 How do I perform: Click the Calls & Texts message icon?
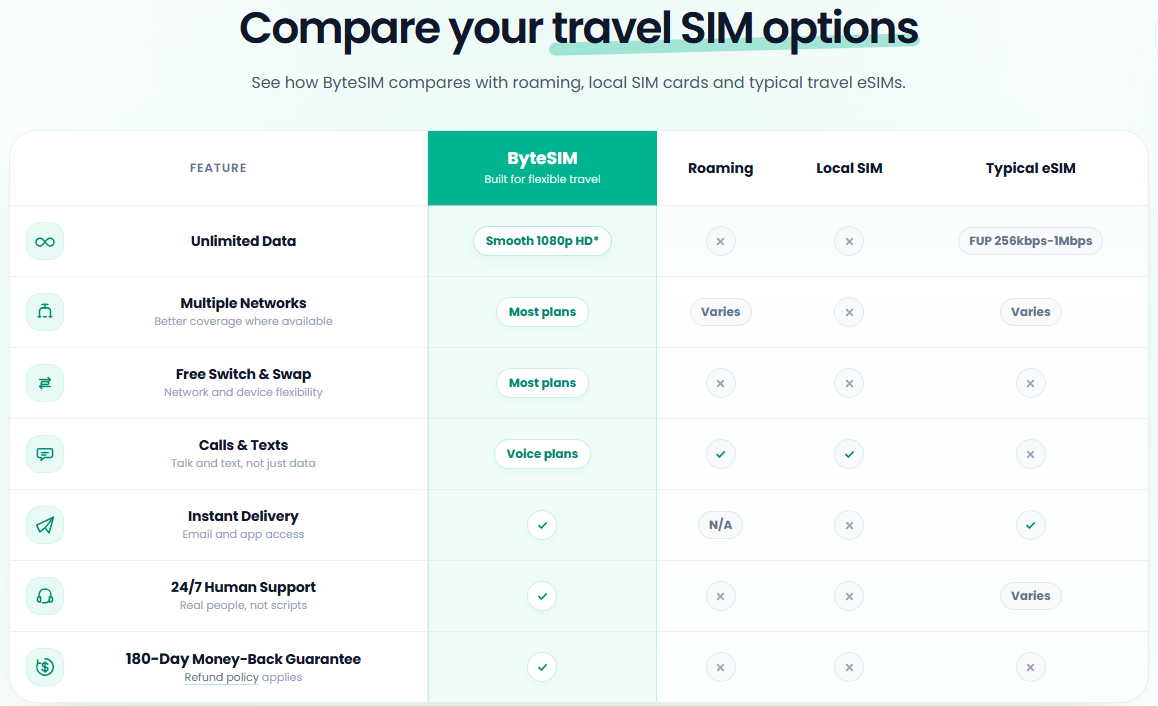point(45,453)
